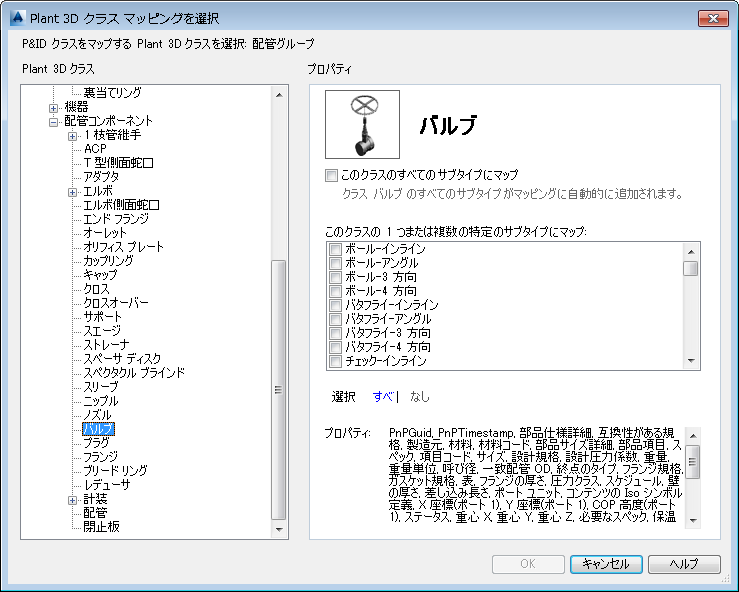Select スペーサ ディスク tree item
Screen dimensions: 739x592
(x=122, y=359)
